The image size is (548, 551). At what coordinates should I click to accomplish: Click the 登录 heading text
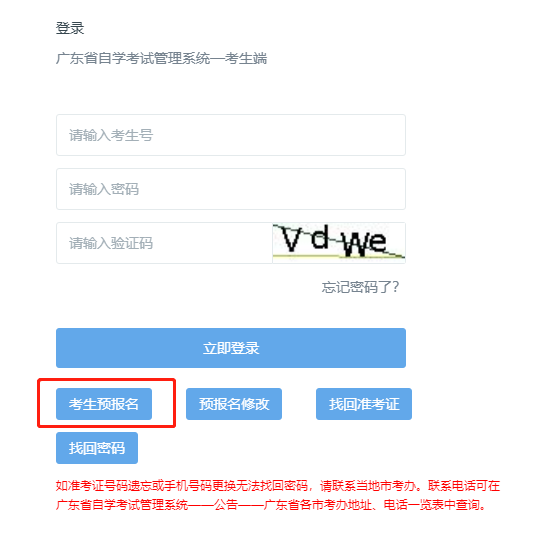(x=70, y=28)
